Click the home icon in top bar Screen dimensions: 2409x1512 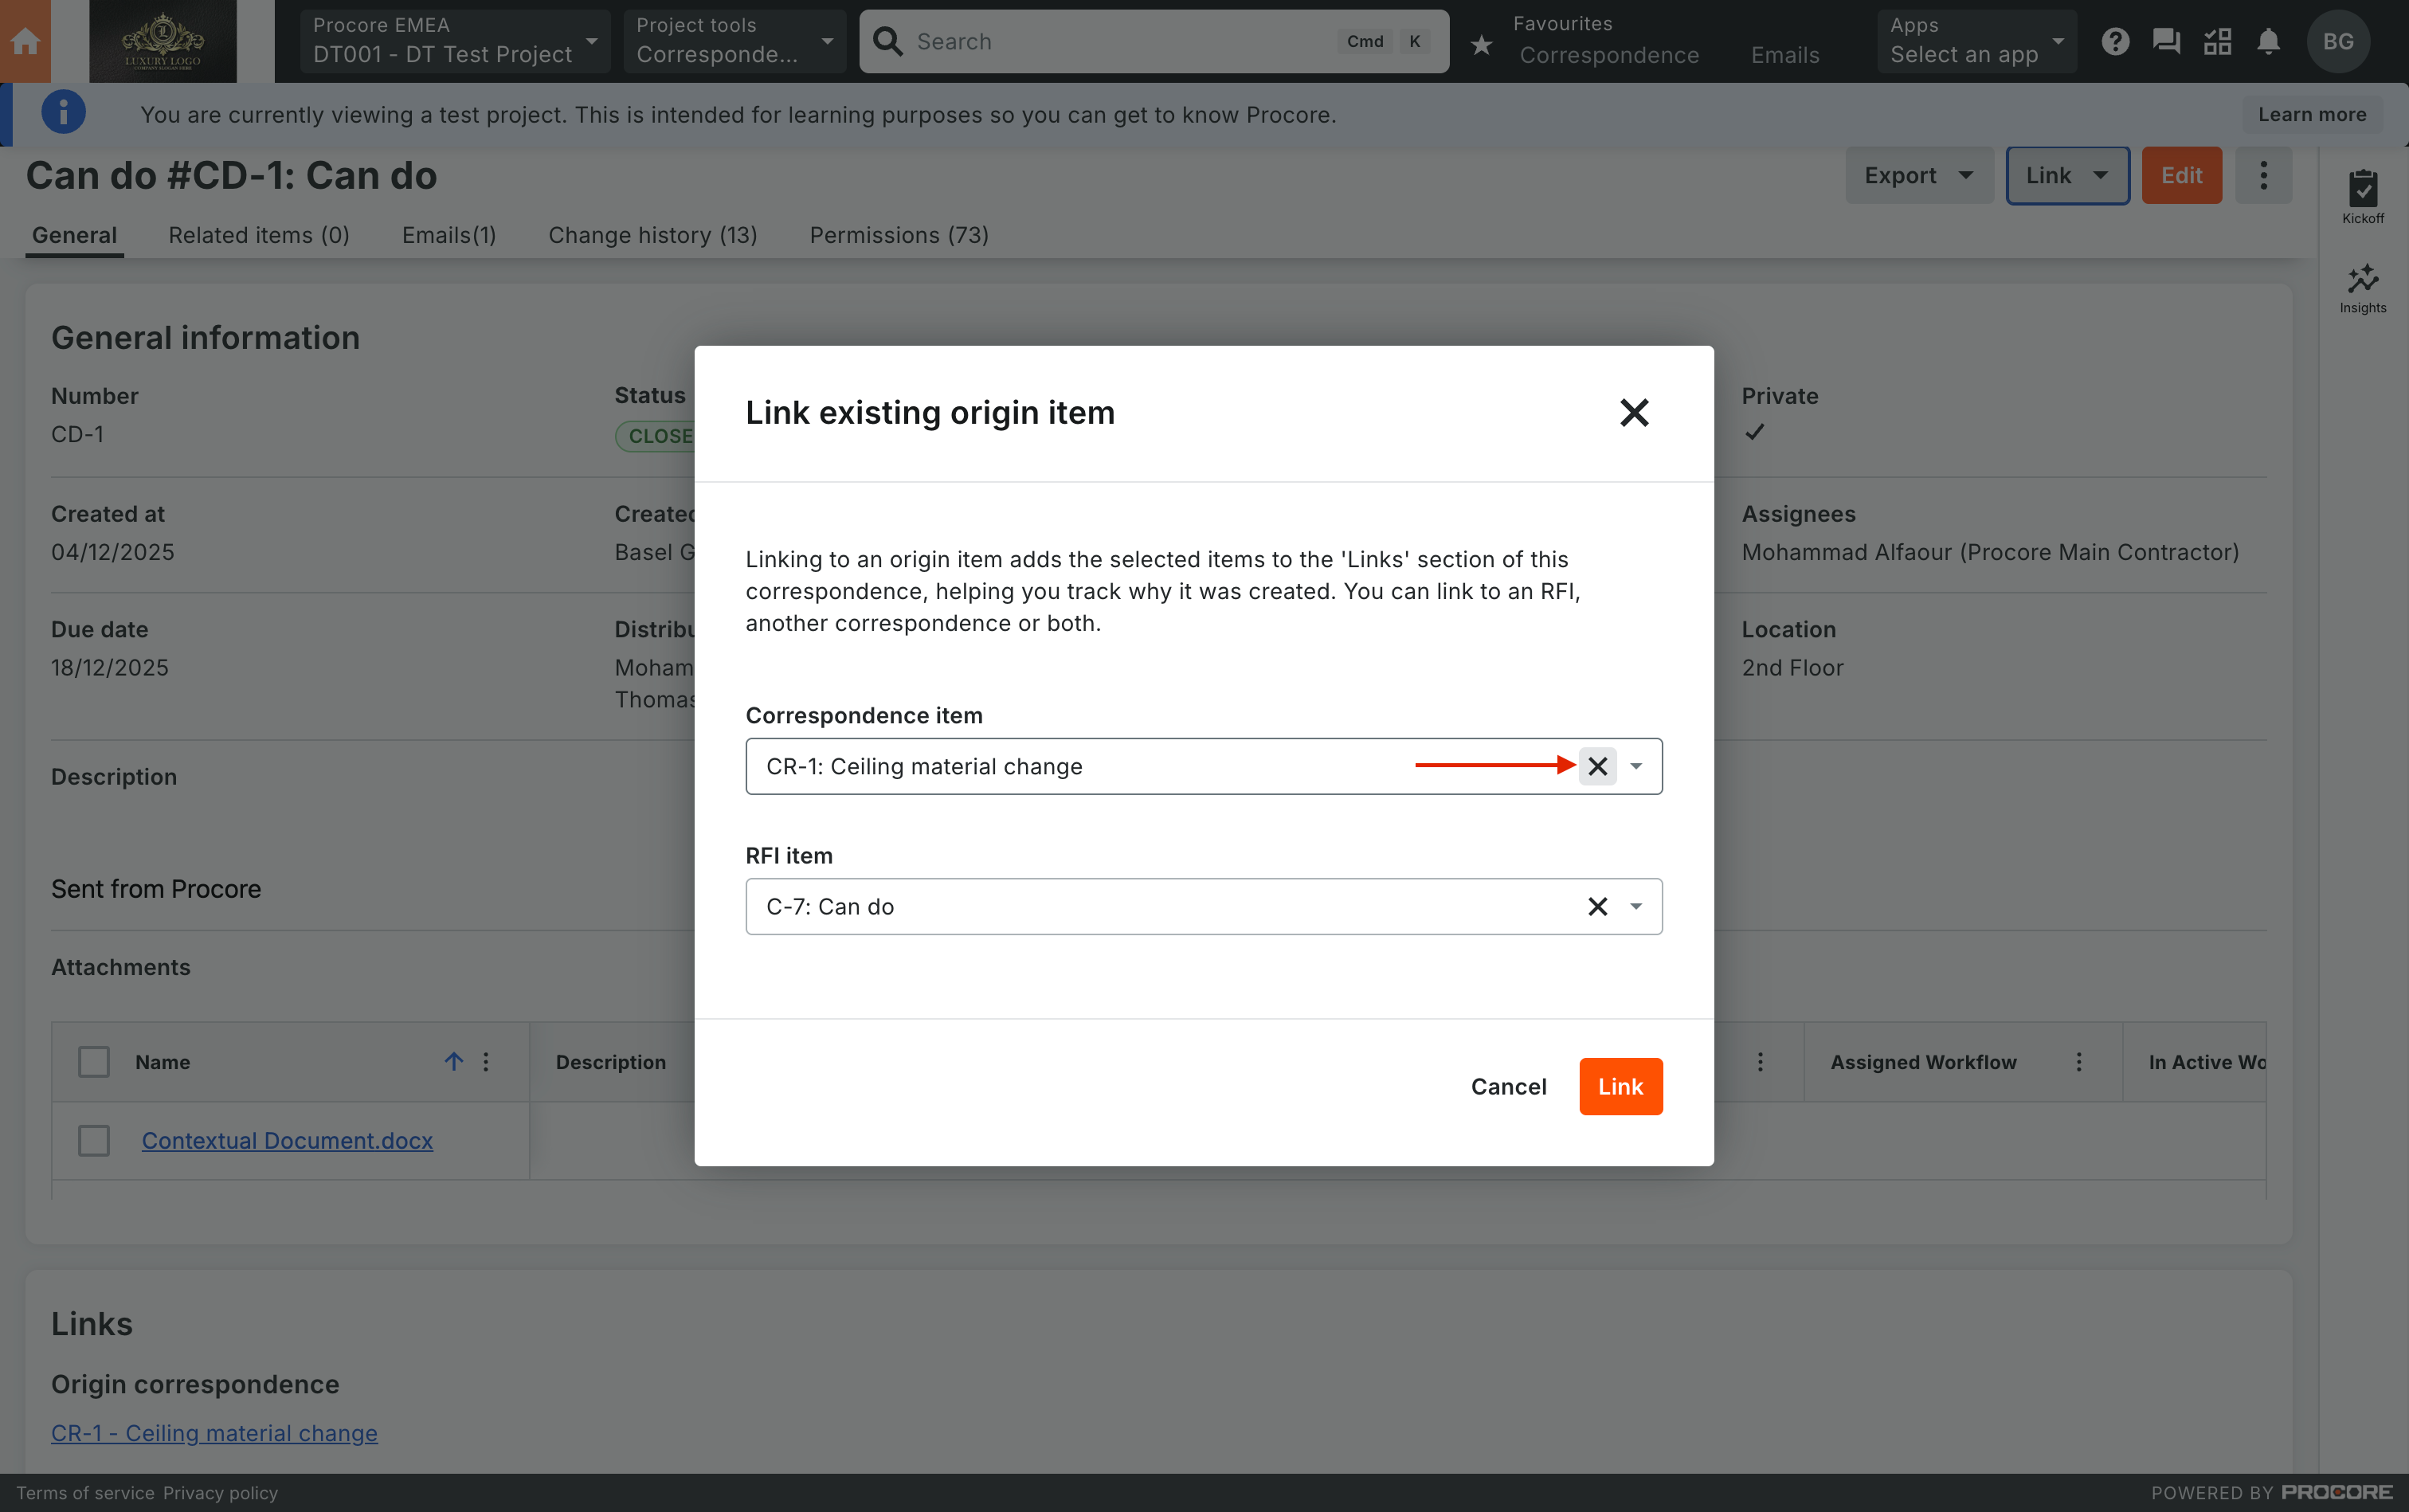tap(25, 41)
